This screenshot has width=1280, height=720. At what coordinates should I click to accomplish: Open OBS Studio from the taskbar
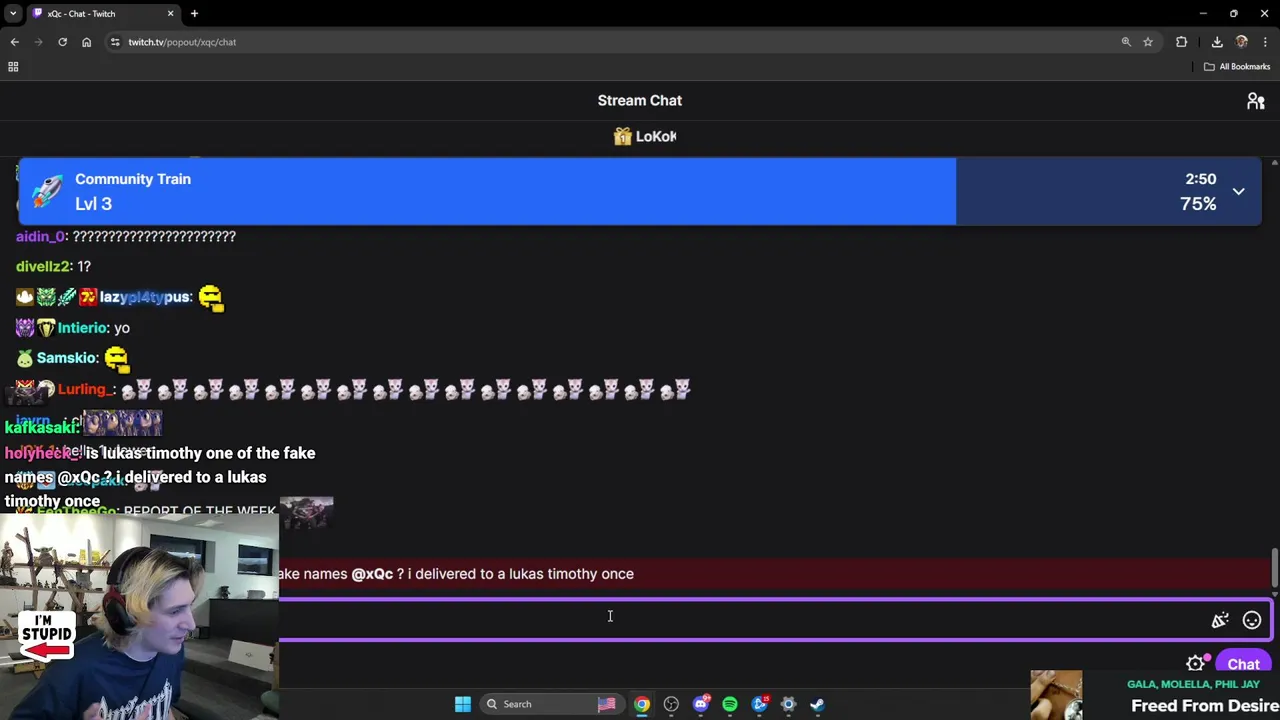pyautogui.click(x=671, y=704)
